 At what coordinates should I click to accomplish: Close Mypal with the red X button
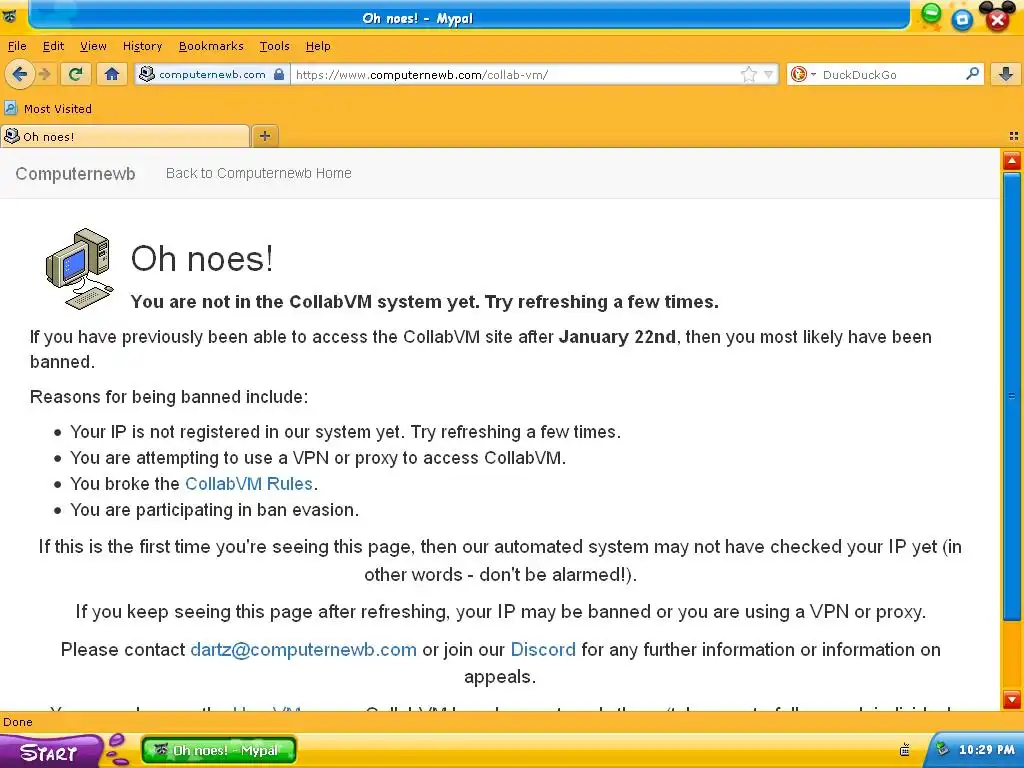click(x=997, y=20)
